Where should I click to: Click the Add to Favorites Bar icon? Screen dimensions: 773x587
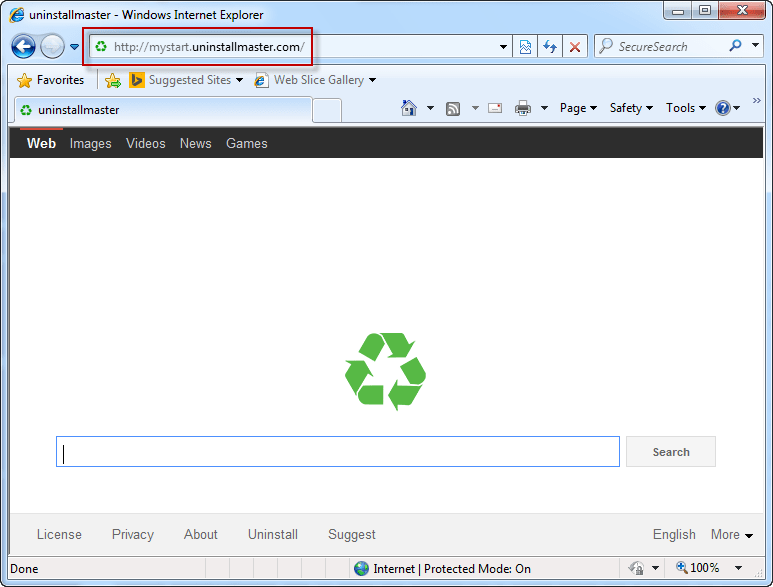[x=113, y=80]
